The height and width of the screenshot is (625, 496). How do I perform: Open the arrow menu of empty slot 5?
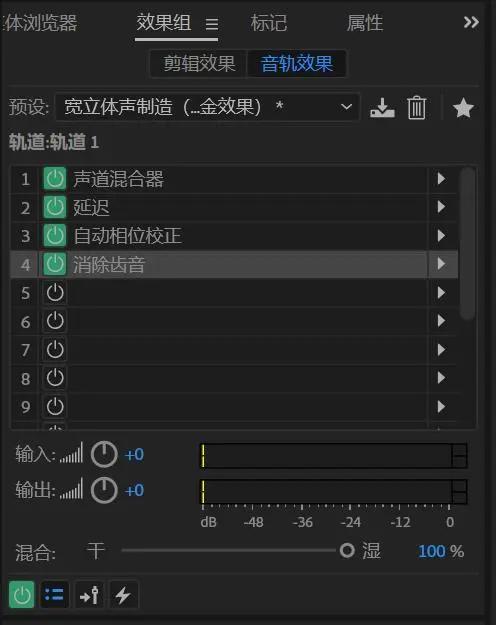(441, 293)
